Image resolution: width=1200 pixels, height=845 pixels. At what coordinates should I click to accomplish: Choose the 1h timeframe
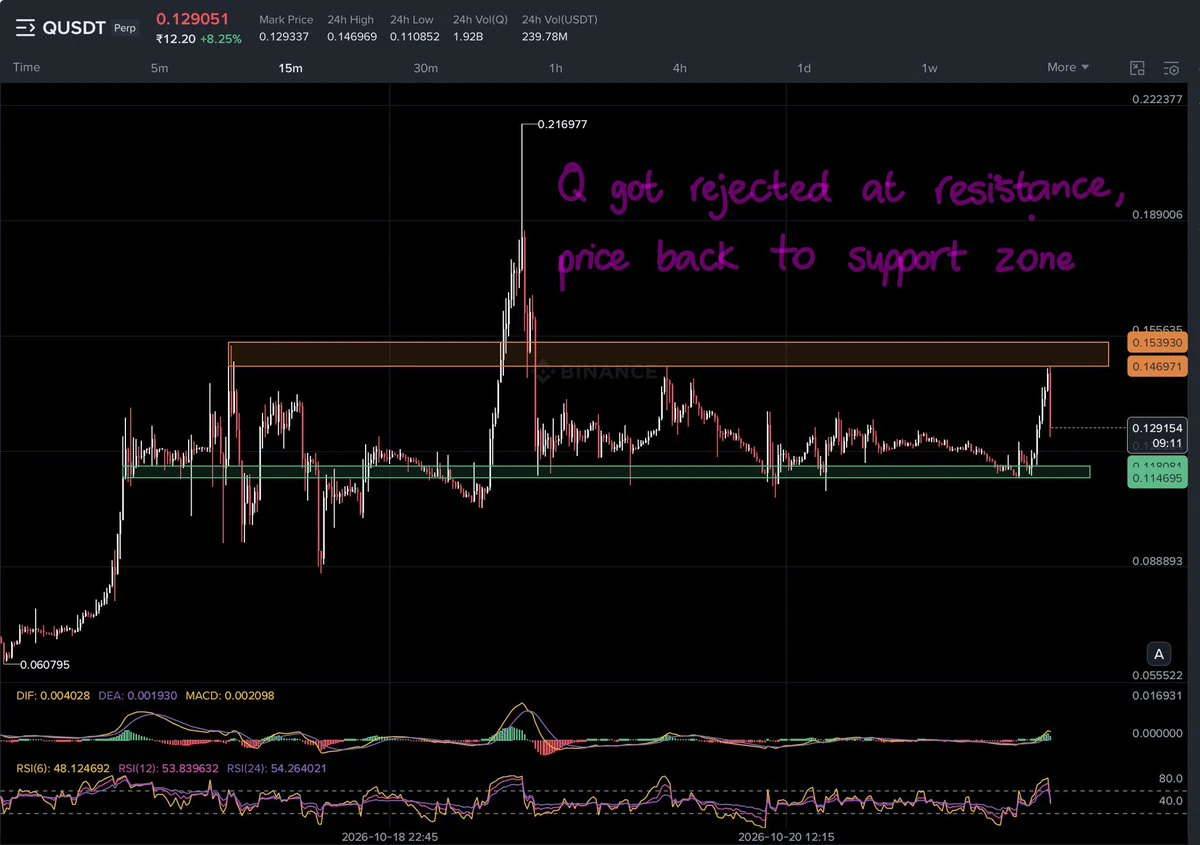556,68
